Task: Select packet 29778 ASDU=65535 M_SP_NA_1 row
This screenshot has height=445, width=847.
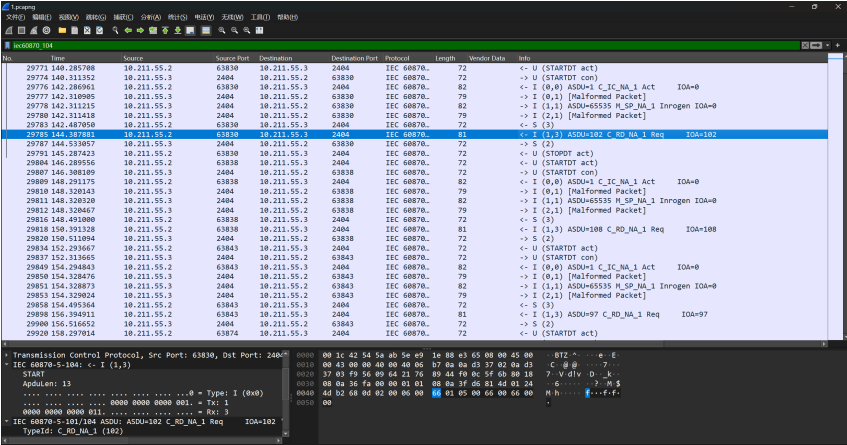Action: click(x=414, y=106)
